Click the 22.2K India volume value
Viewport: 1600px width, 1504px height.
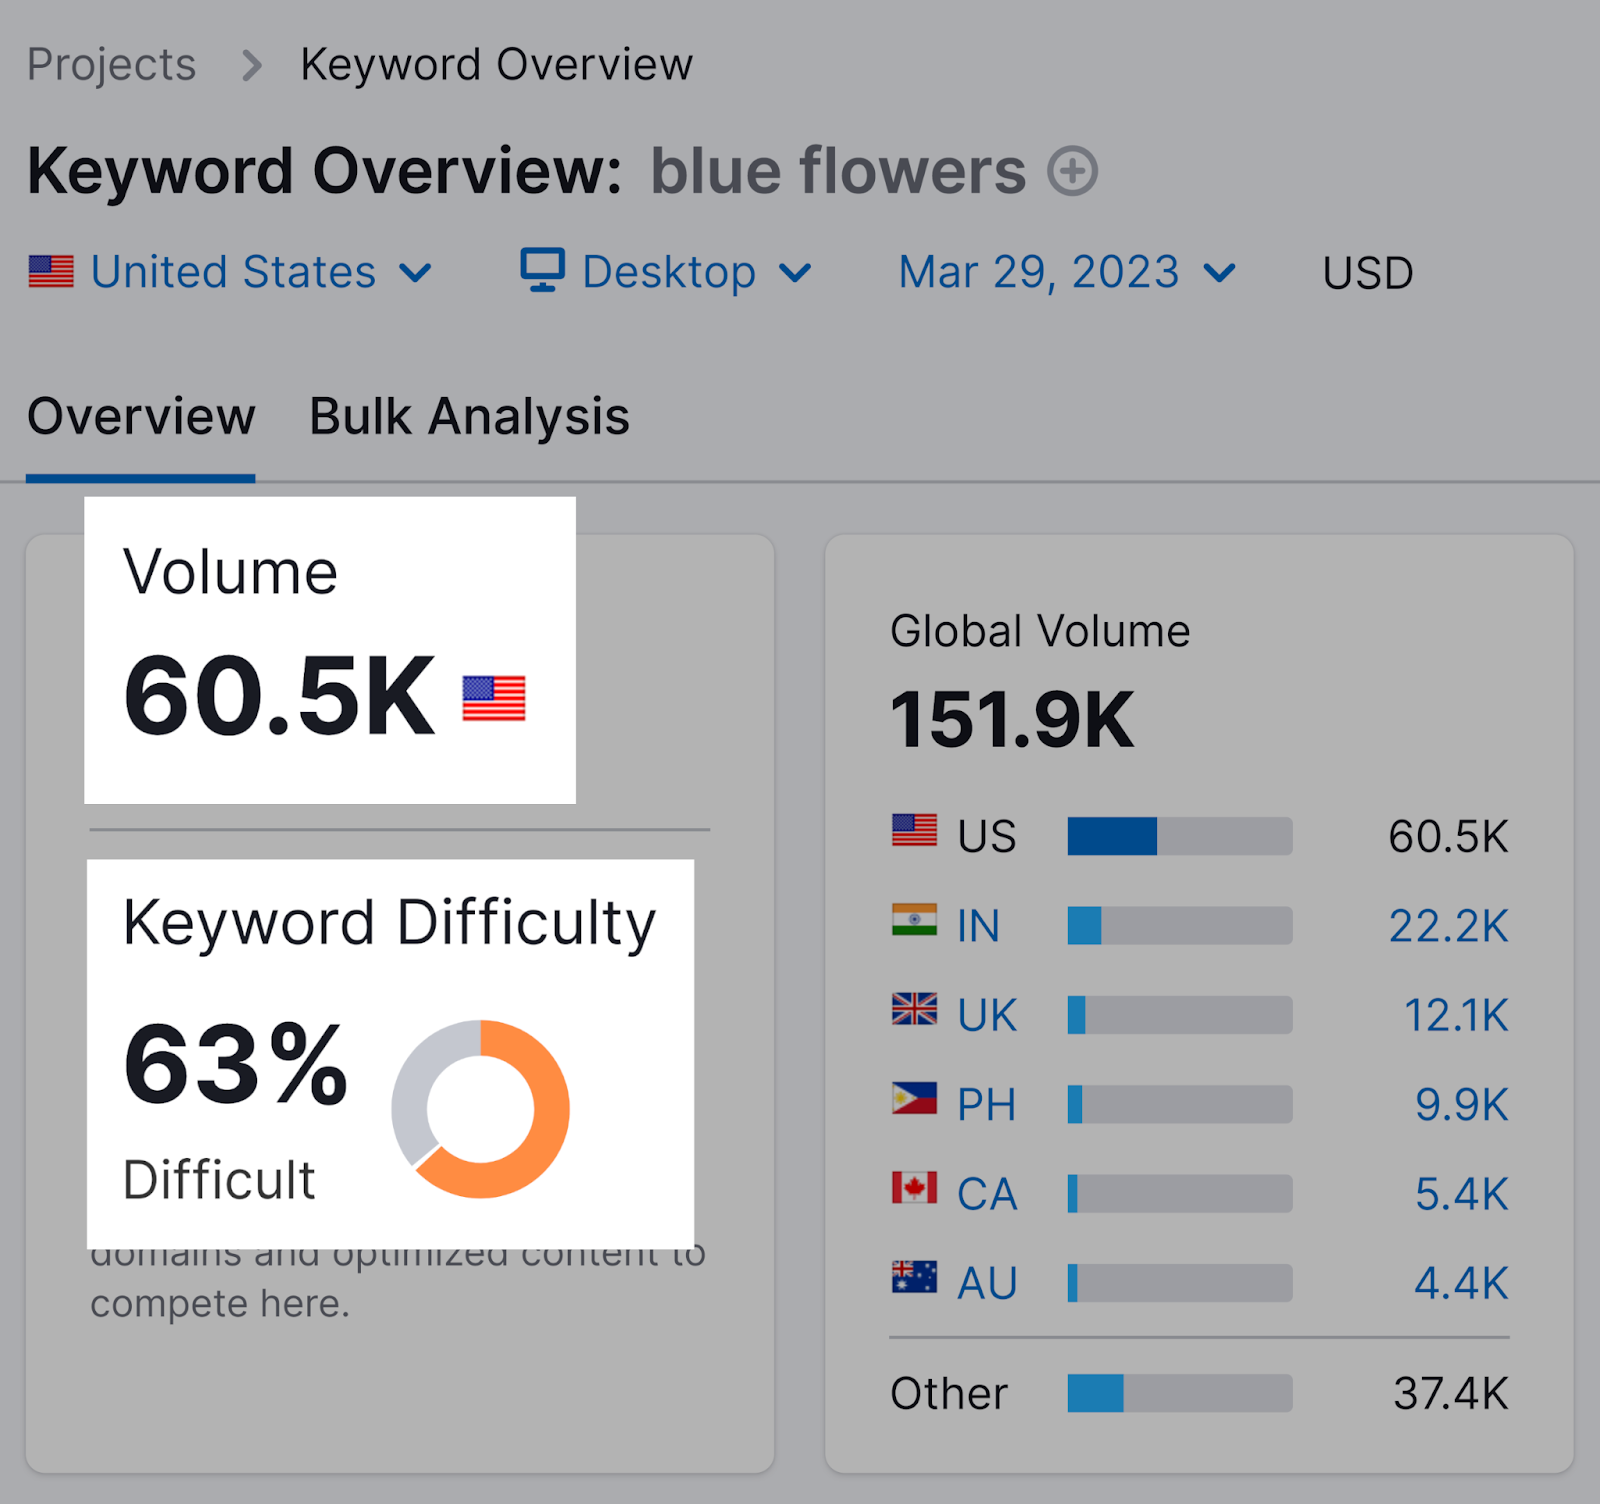click(1448, 925)
